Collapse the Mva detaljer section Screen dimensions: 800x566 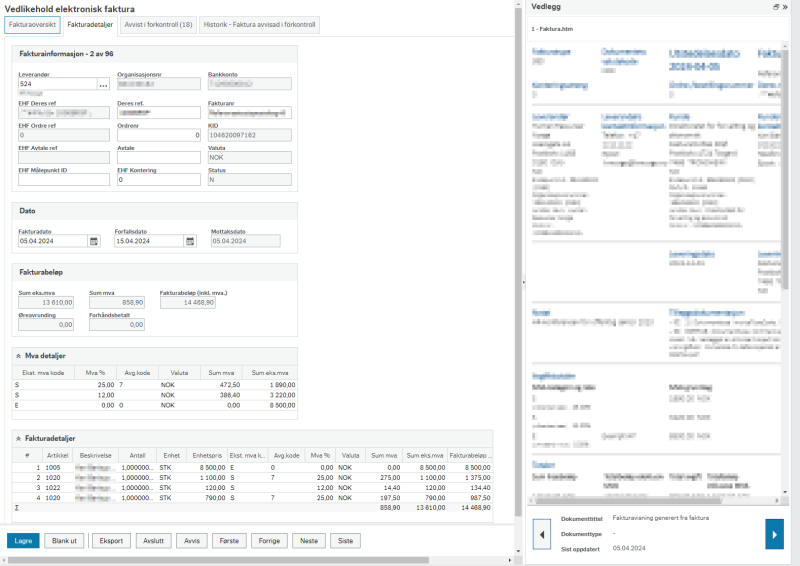click(x=18, y=356)
